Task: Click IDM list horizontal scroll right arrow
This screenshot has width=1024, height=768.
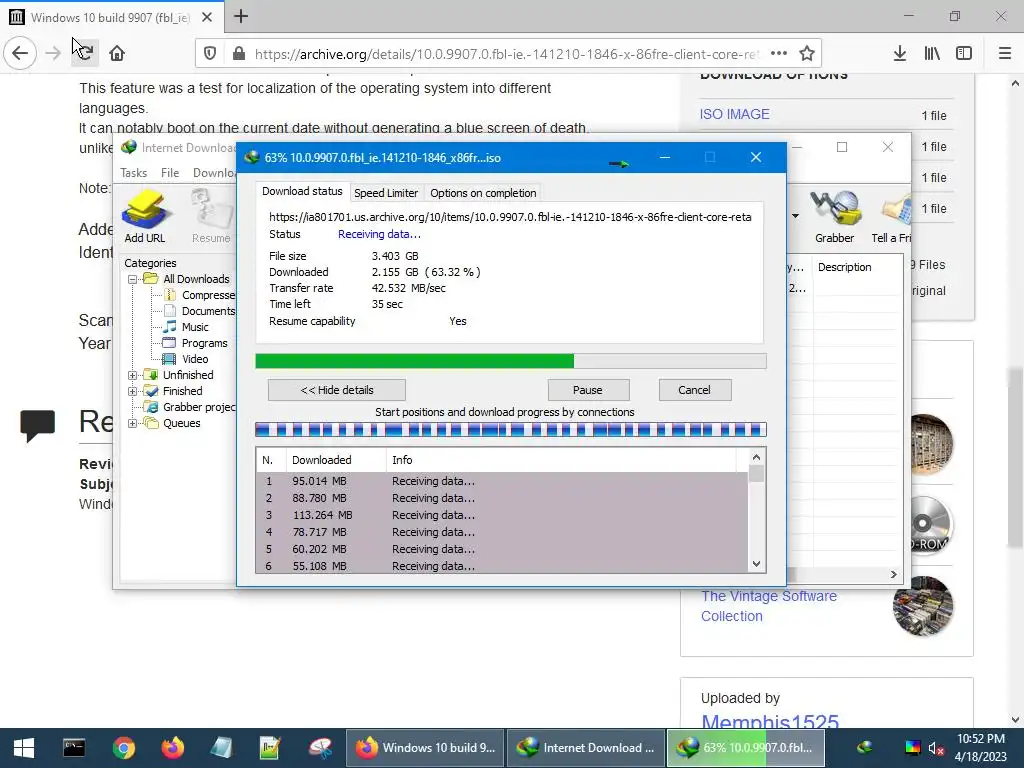Action: [893, 574]
